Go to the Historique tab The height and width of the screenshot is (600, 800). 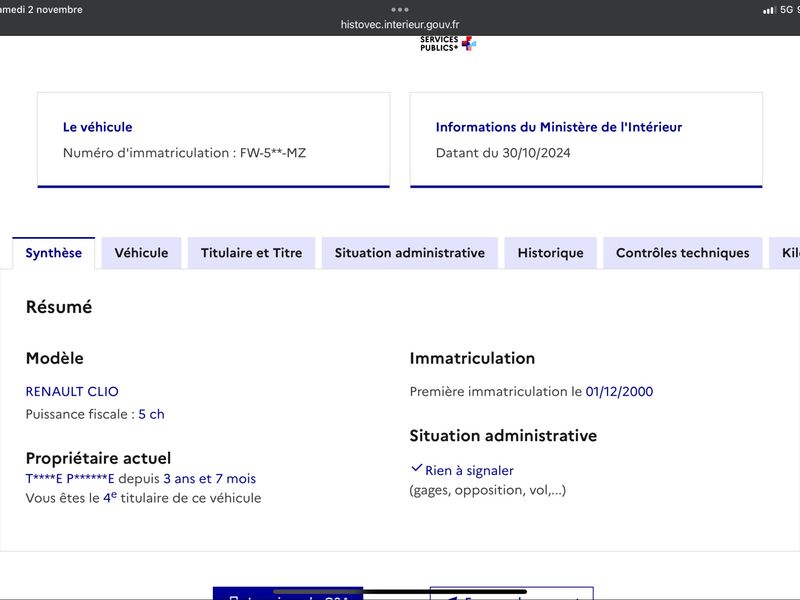click(x=551, y=253)
